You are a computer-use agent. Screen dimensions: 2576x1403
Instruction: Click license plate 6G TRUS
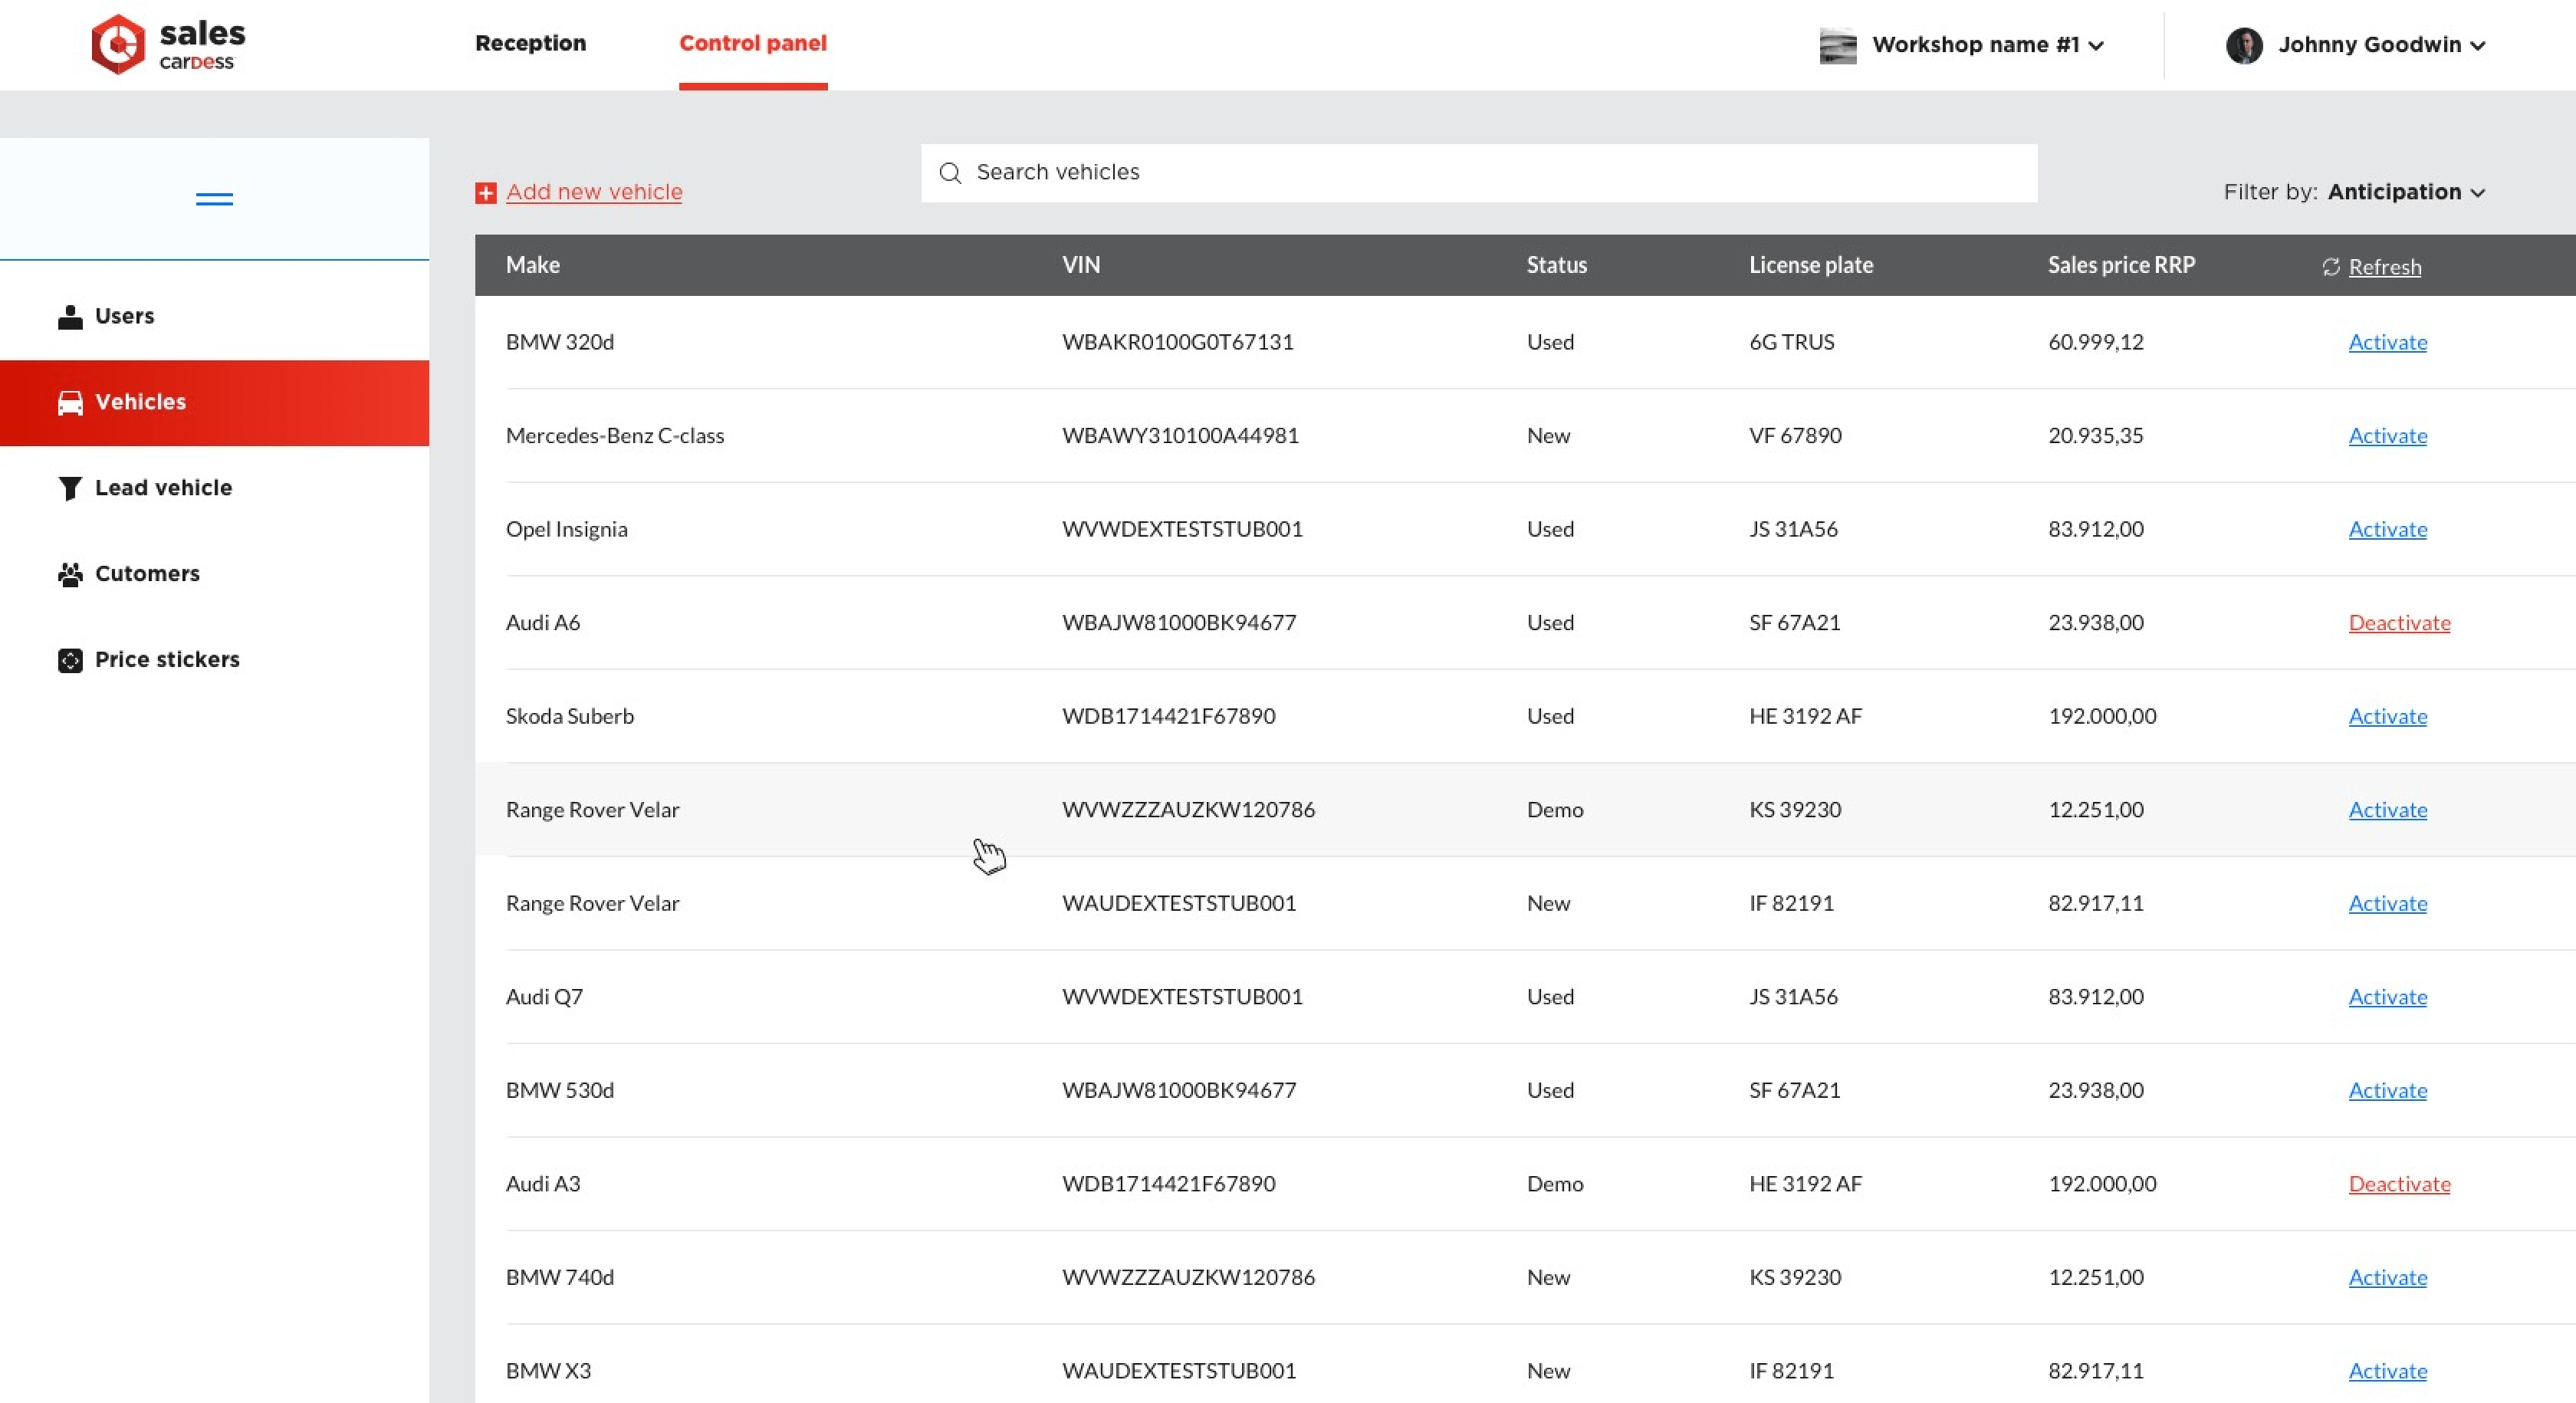pyautogui.click(x=1792, y=342)
